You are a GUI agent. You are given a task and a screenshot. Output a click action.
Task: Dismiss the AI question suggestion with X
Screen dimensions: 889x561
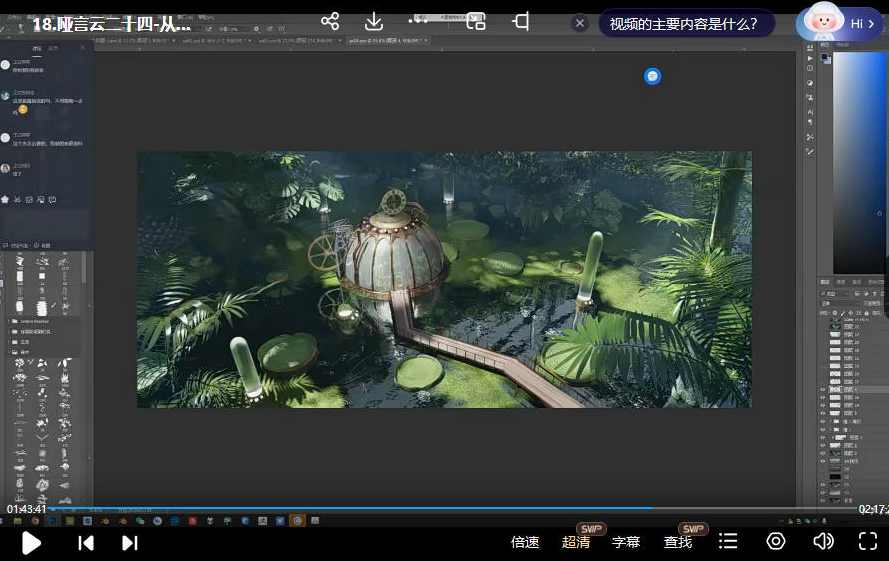pos(579,23)
